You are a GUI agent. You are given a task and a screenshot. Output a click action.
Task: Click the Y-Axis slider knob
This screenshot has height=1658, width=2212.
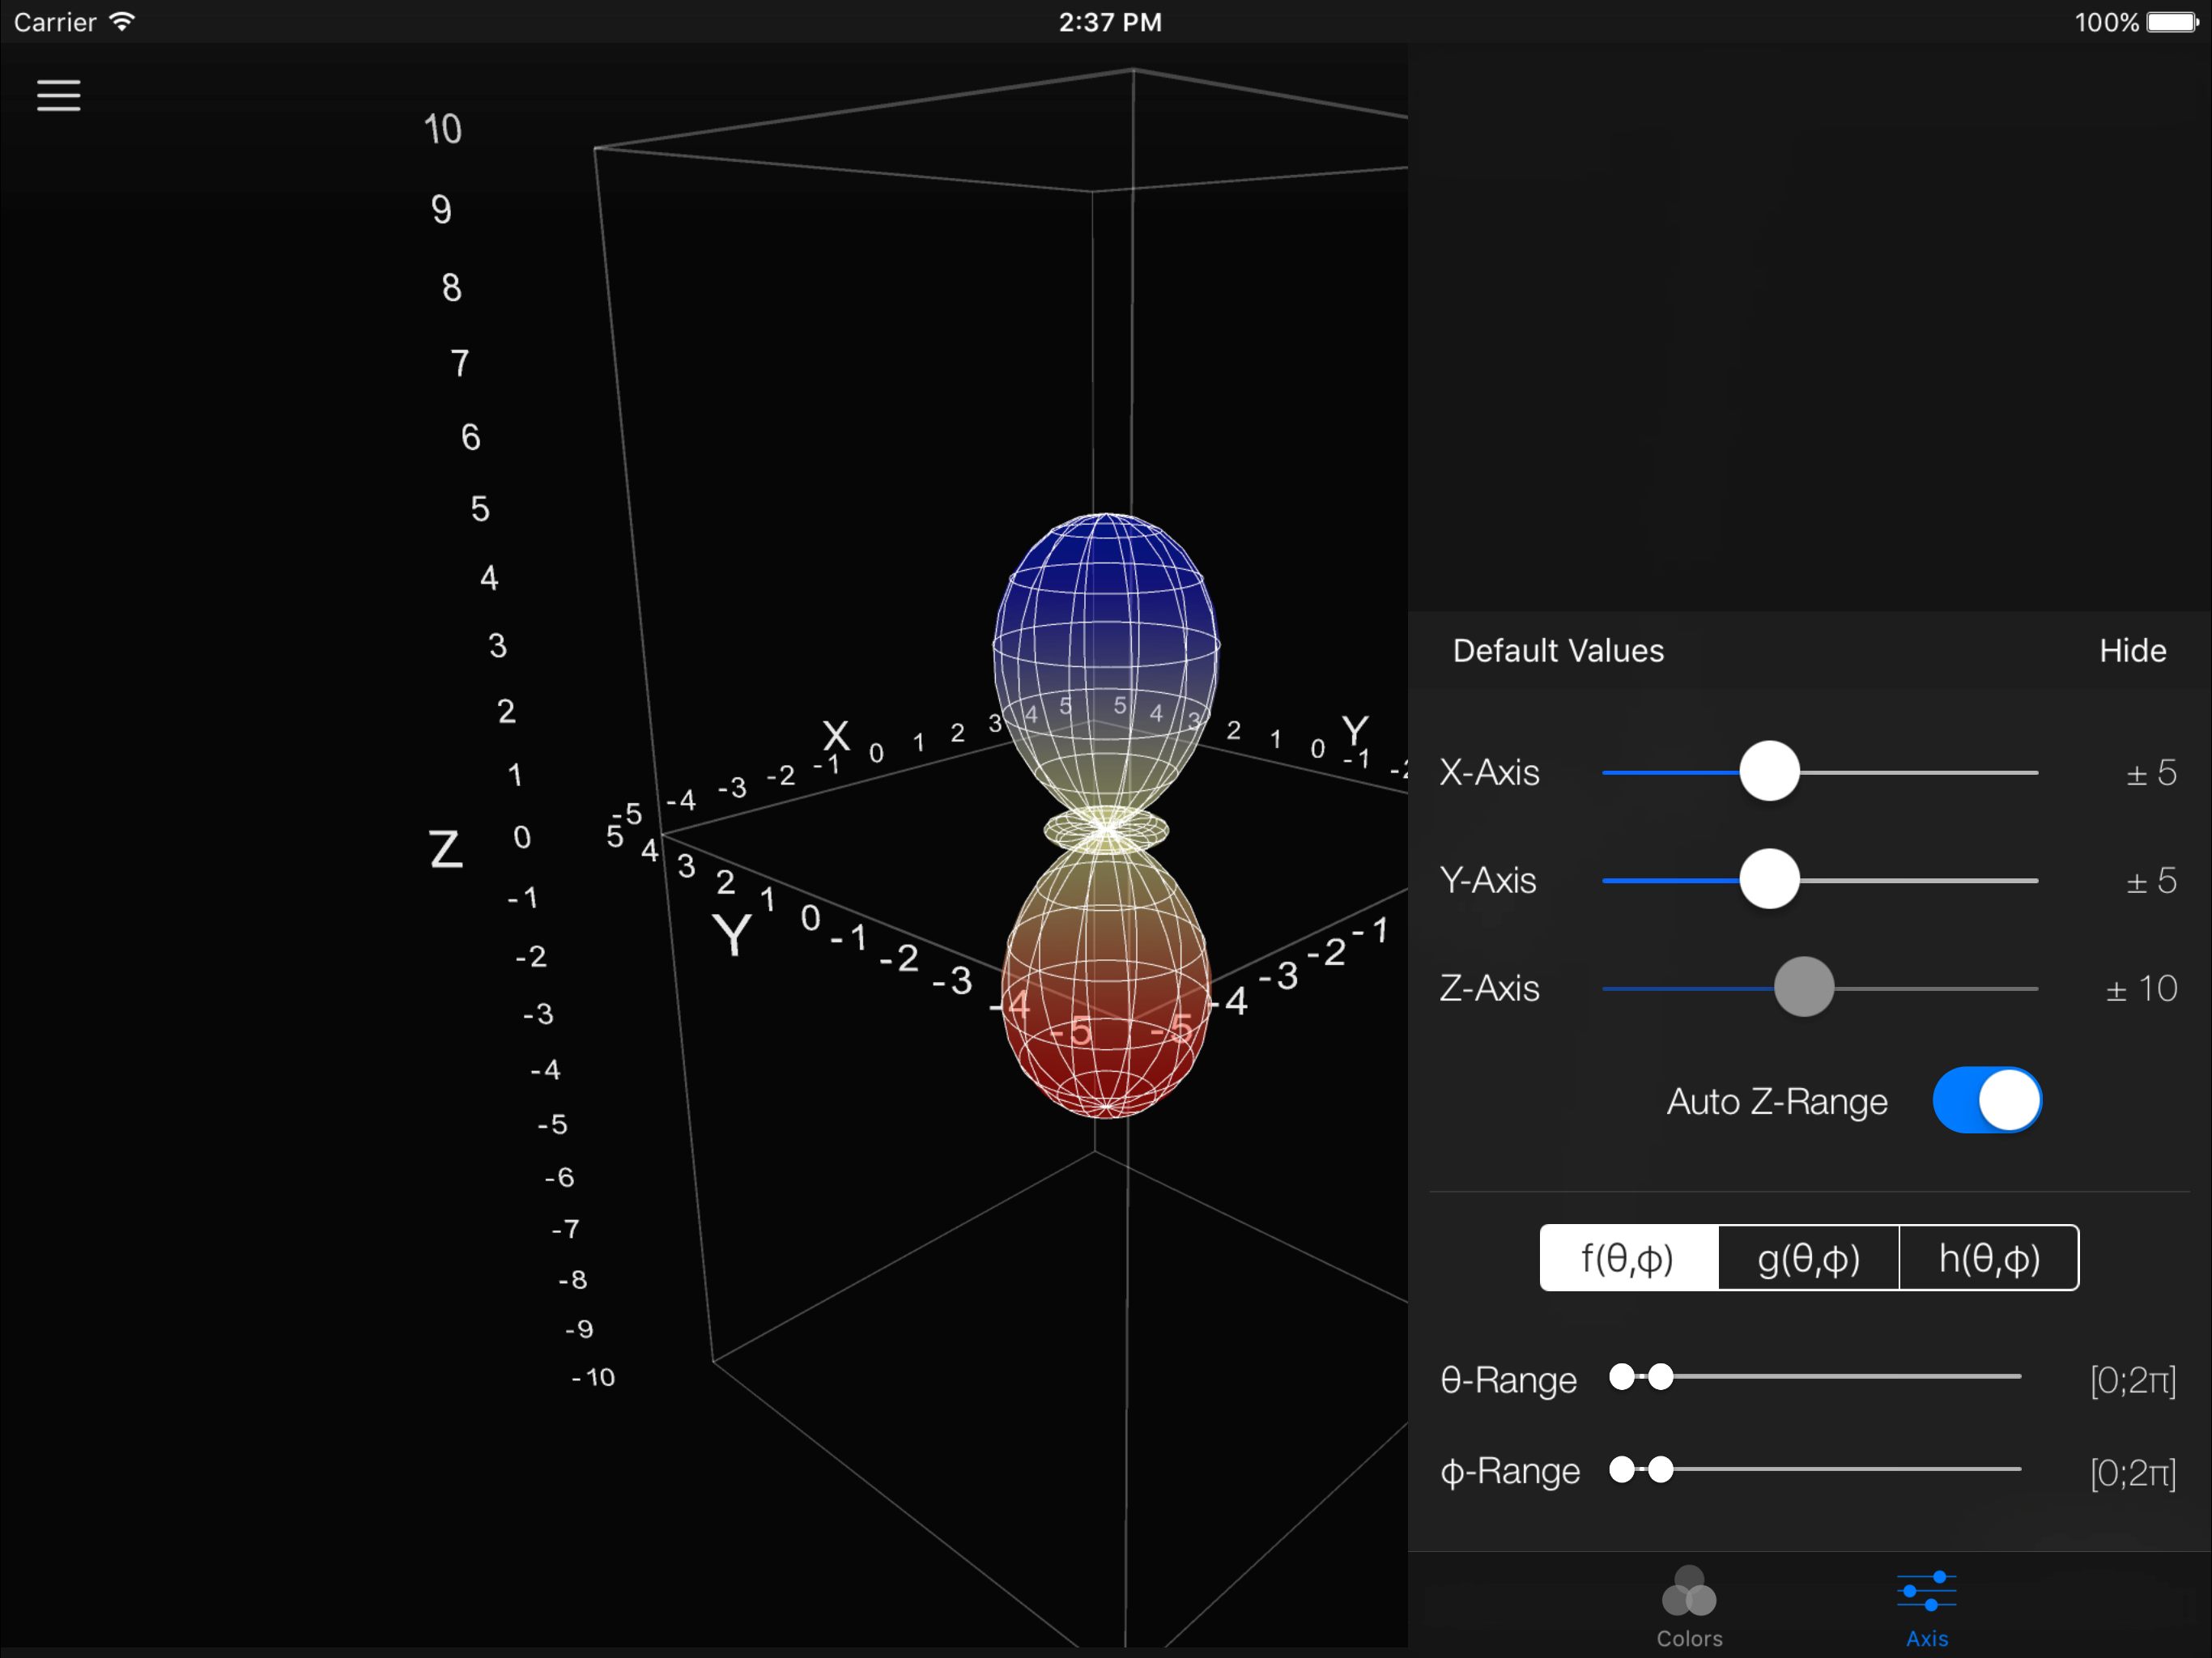(1769, 879)
